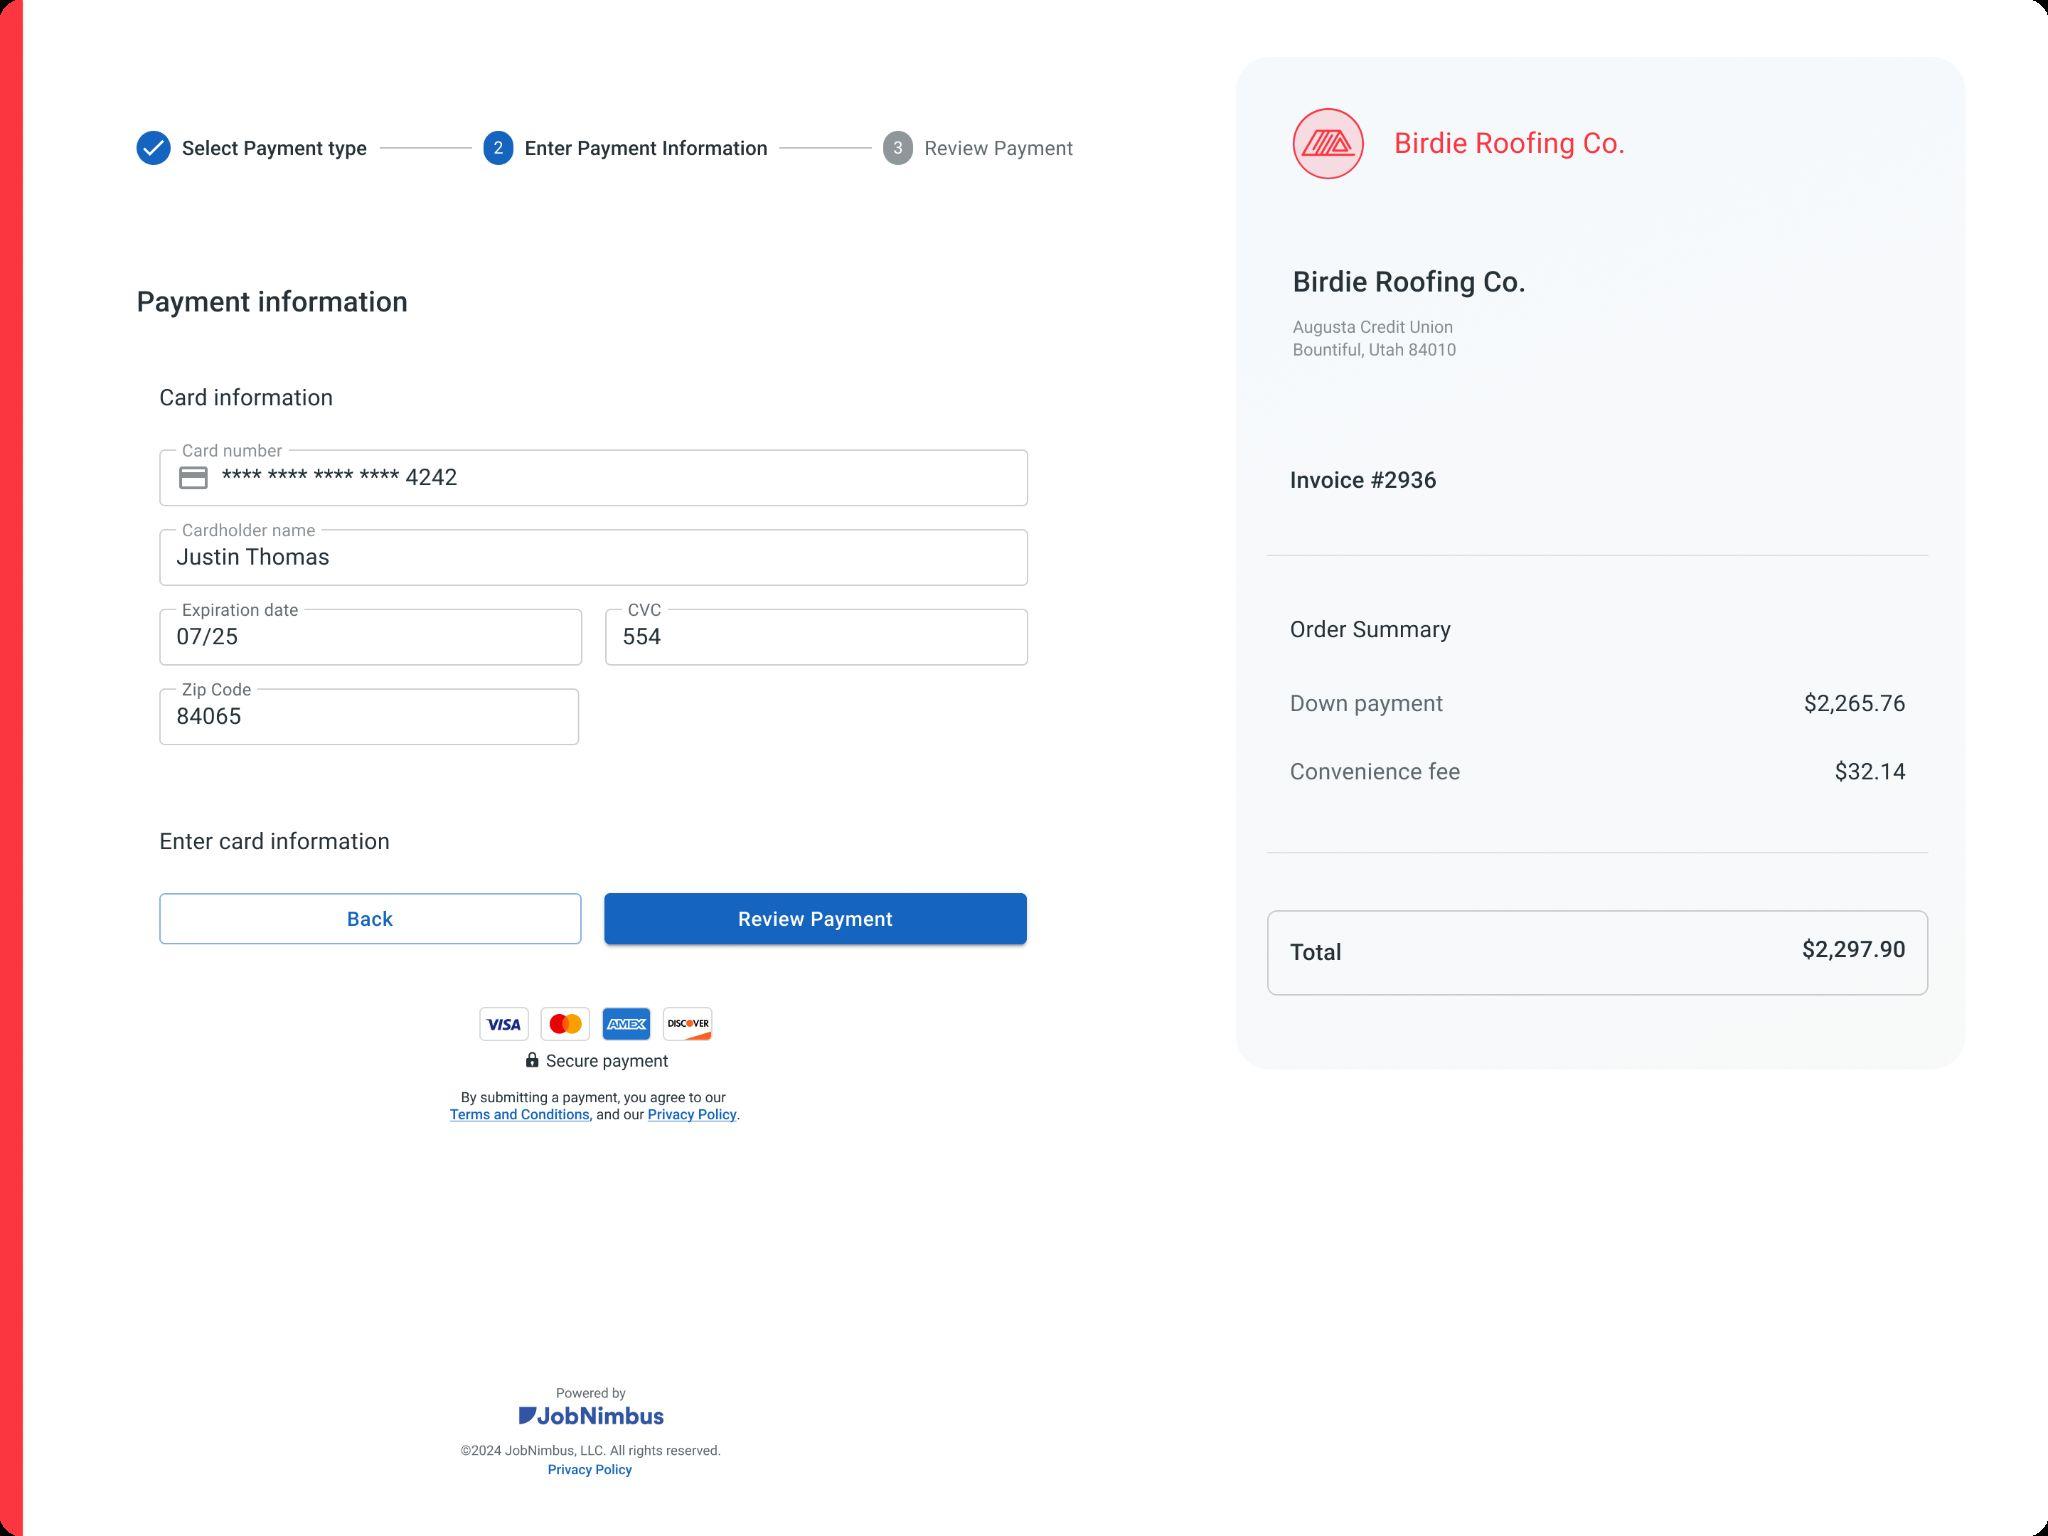2048x1536 pixels.
Task: Click the Visa card logo
Action: [x=504, y=1024]
